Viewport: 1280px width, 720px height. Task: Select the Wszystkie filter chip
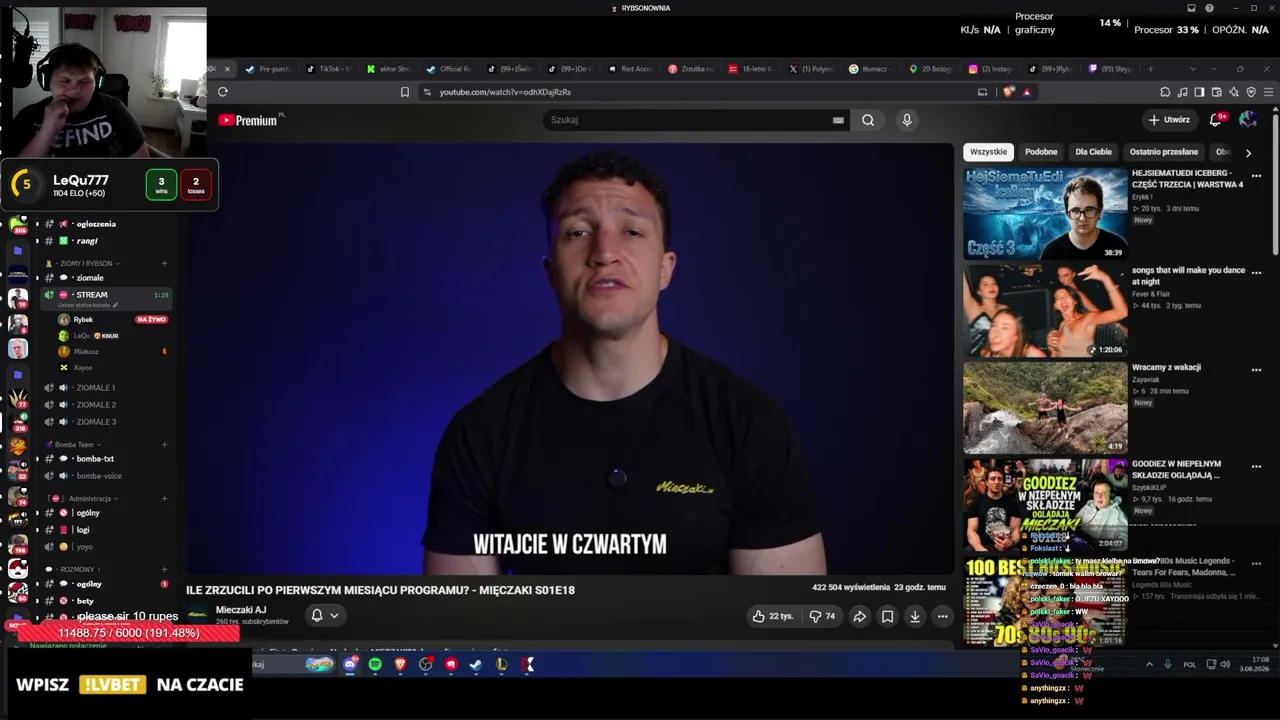coord(988,152)
